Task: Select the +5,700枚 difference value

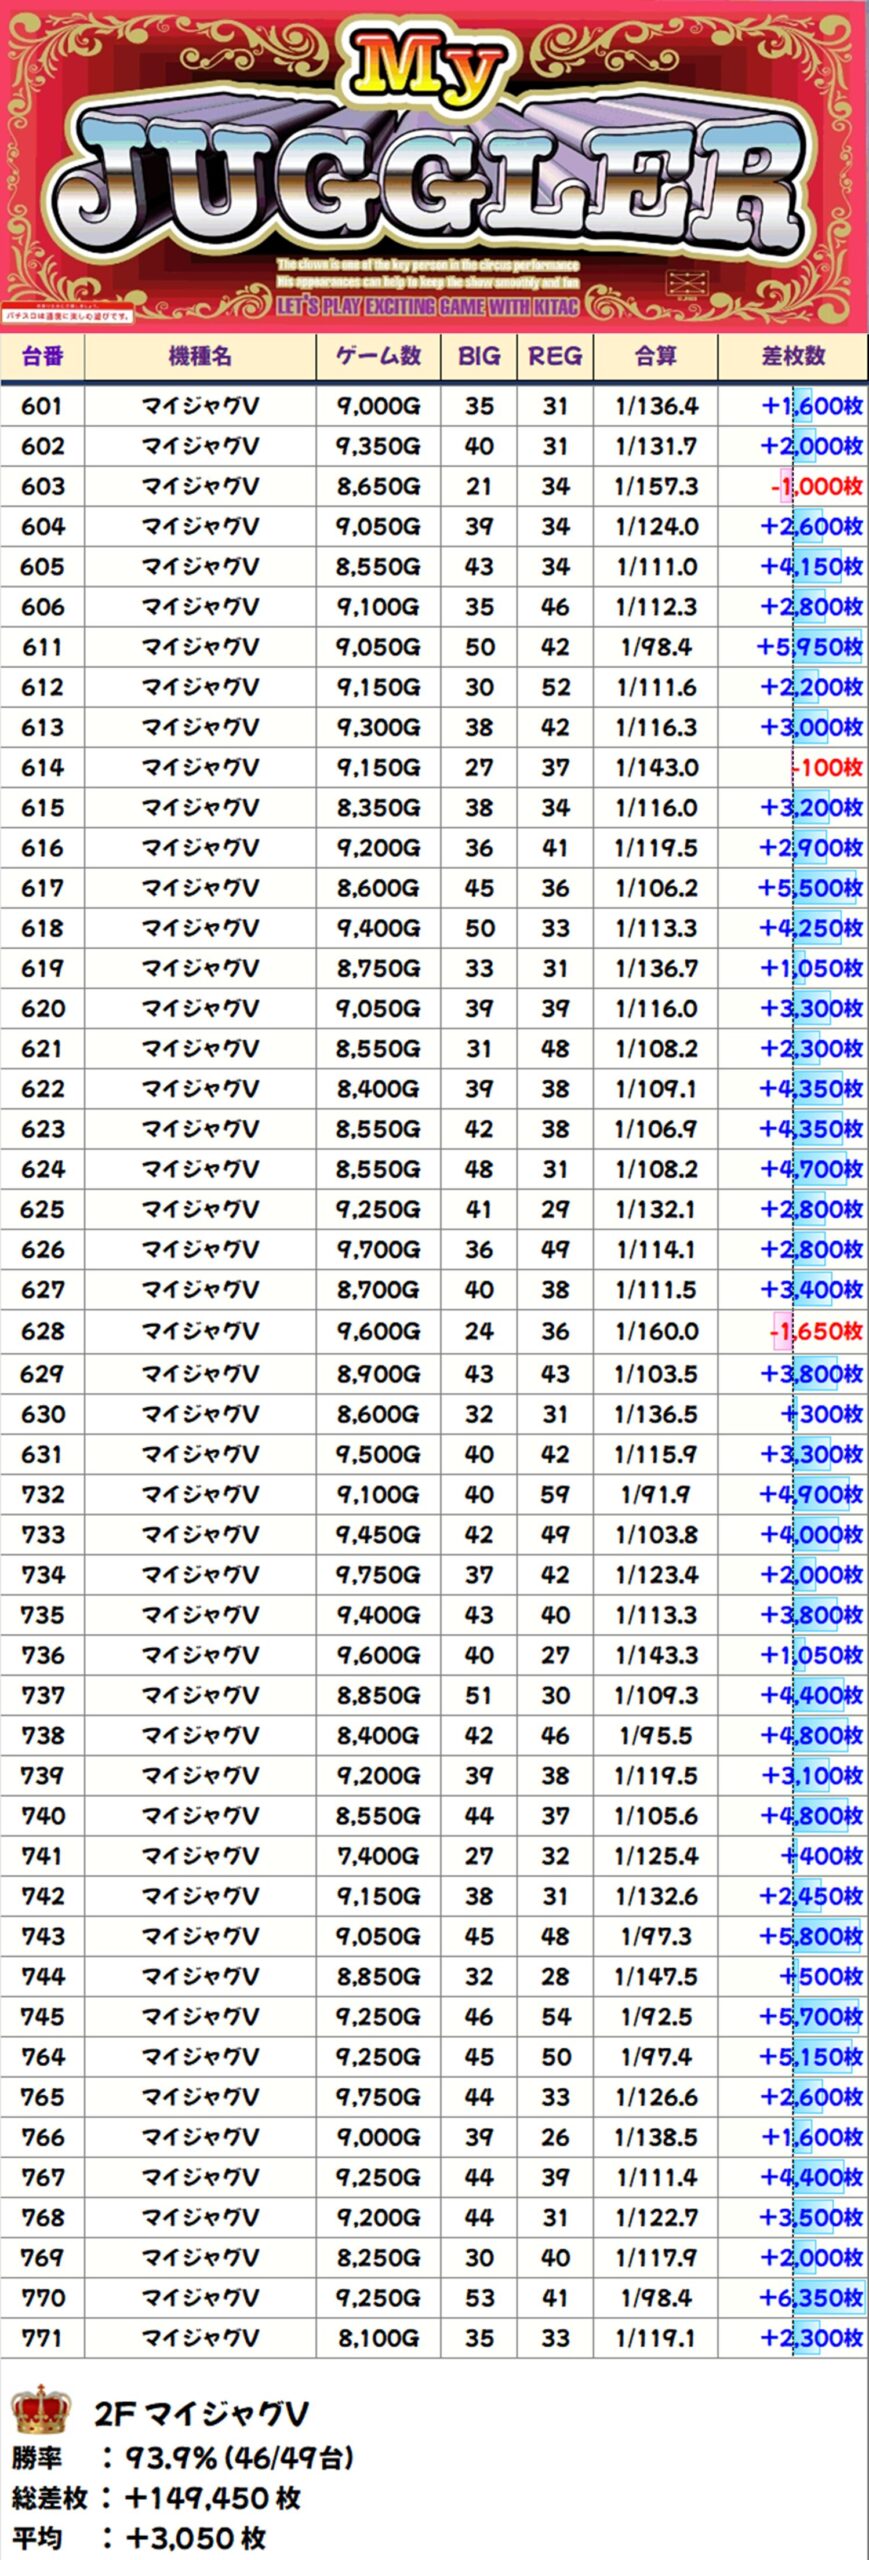Action: click(x=811, y=2017)
